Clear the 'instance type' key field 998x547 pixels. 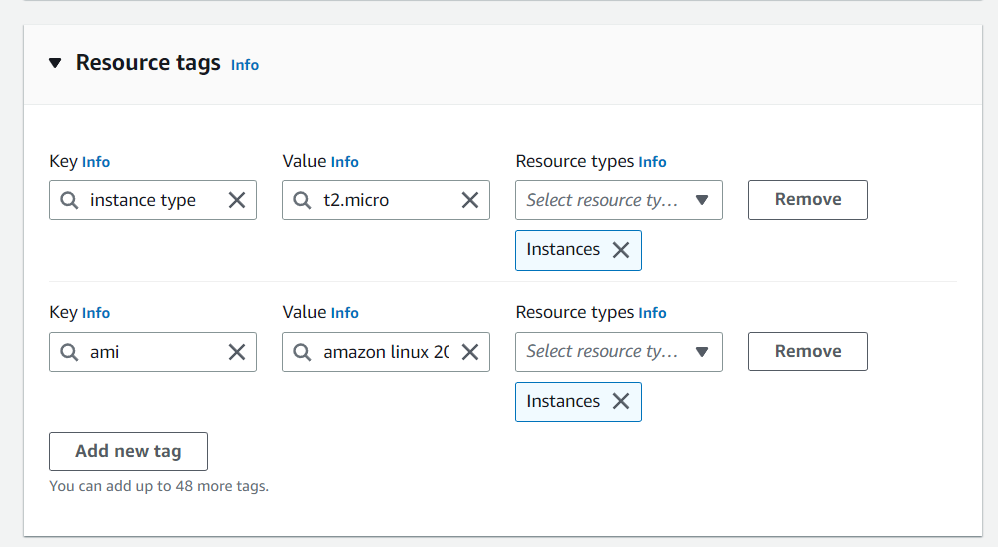237,200
